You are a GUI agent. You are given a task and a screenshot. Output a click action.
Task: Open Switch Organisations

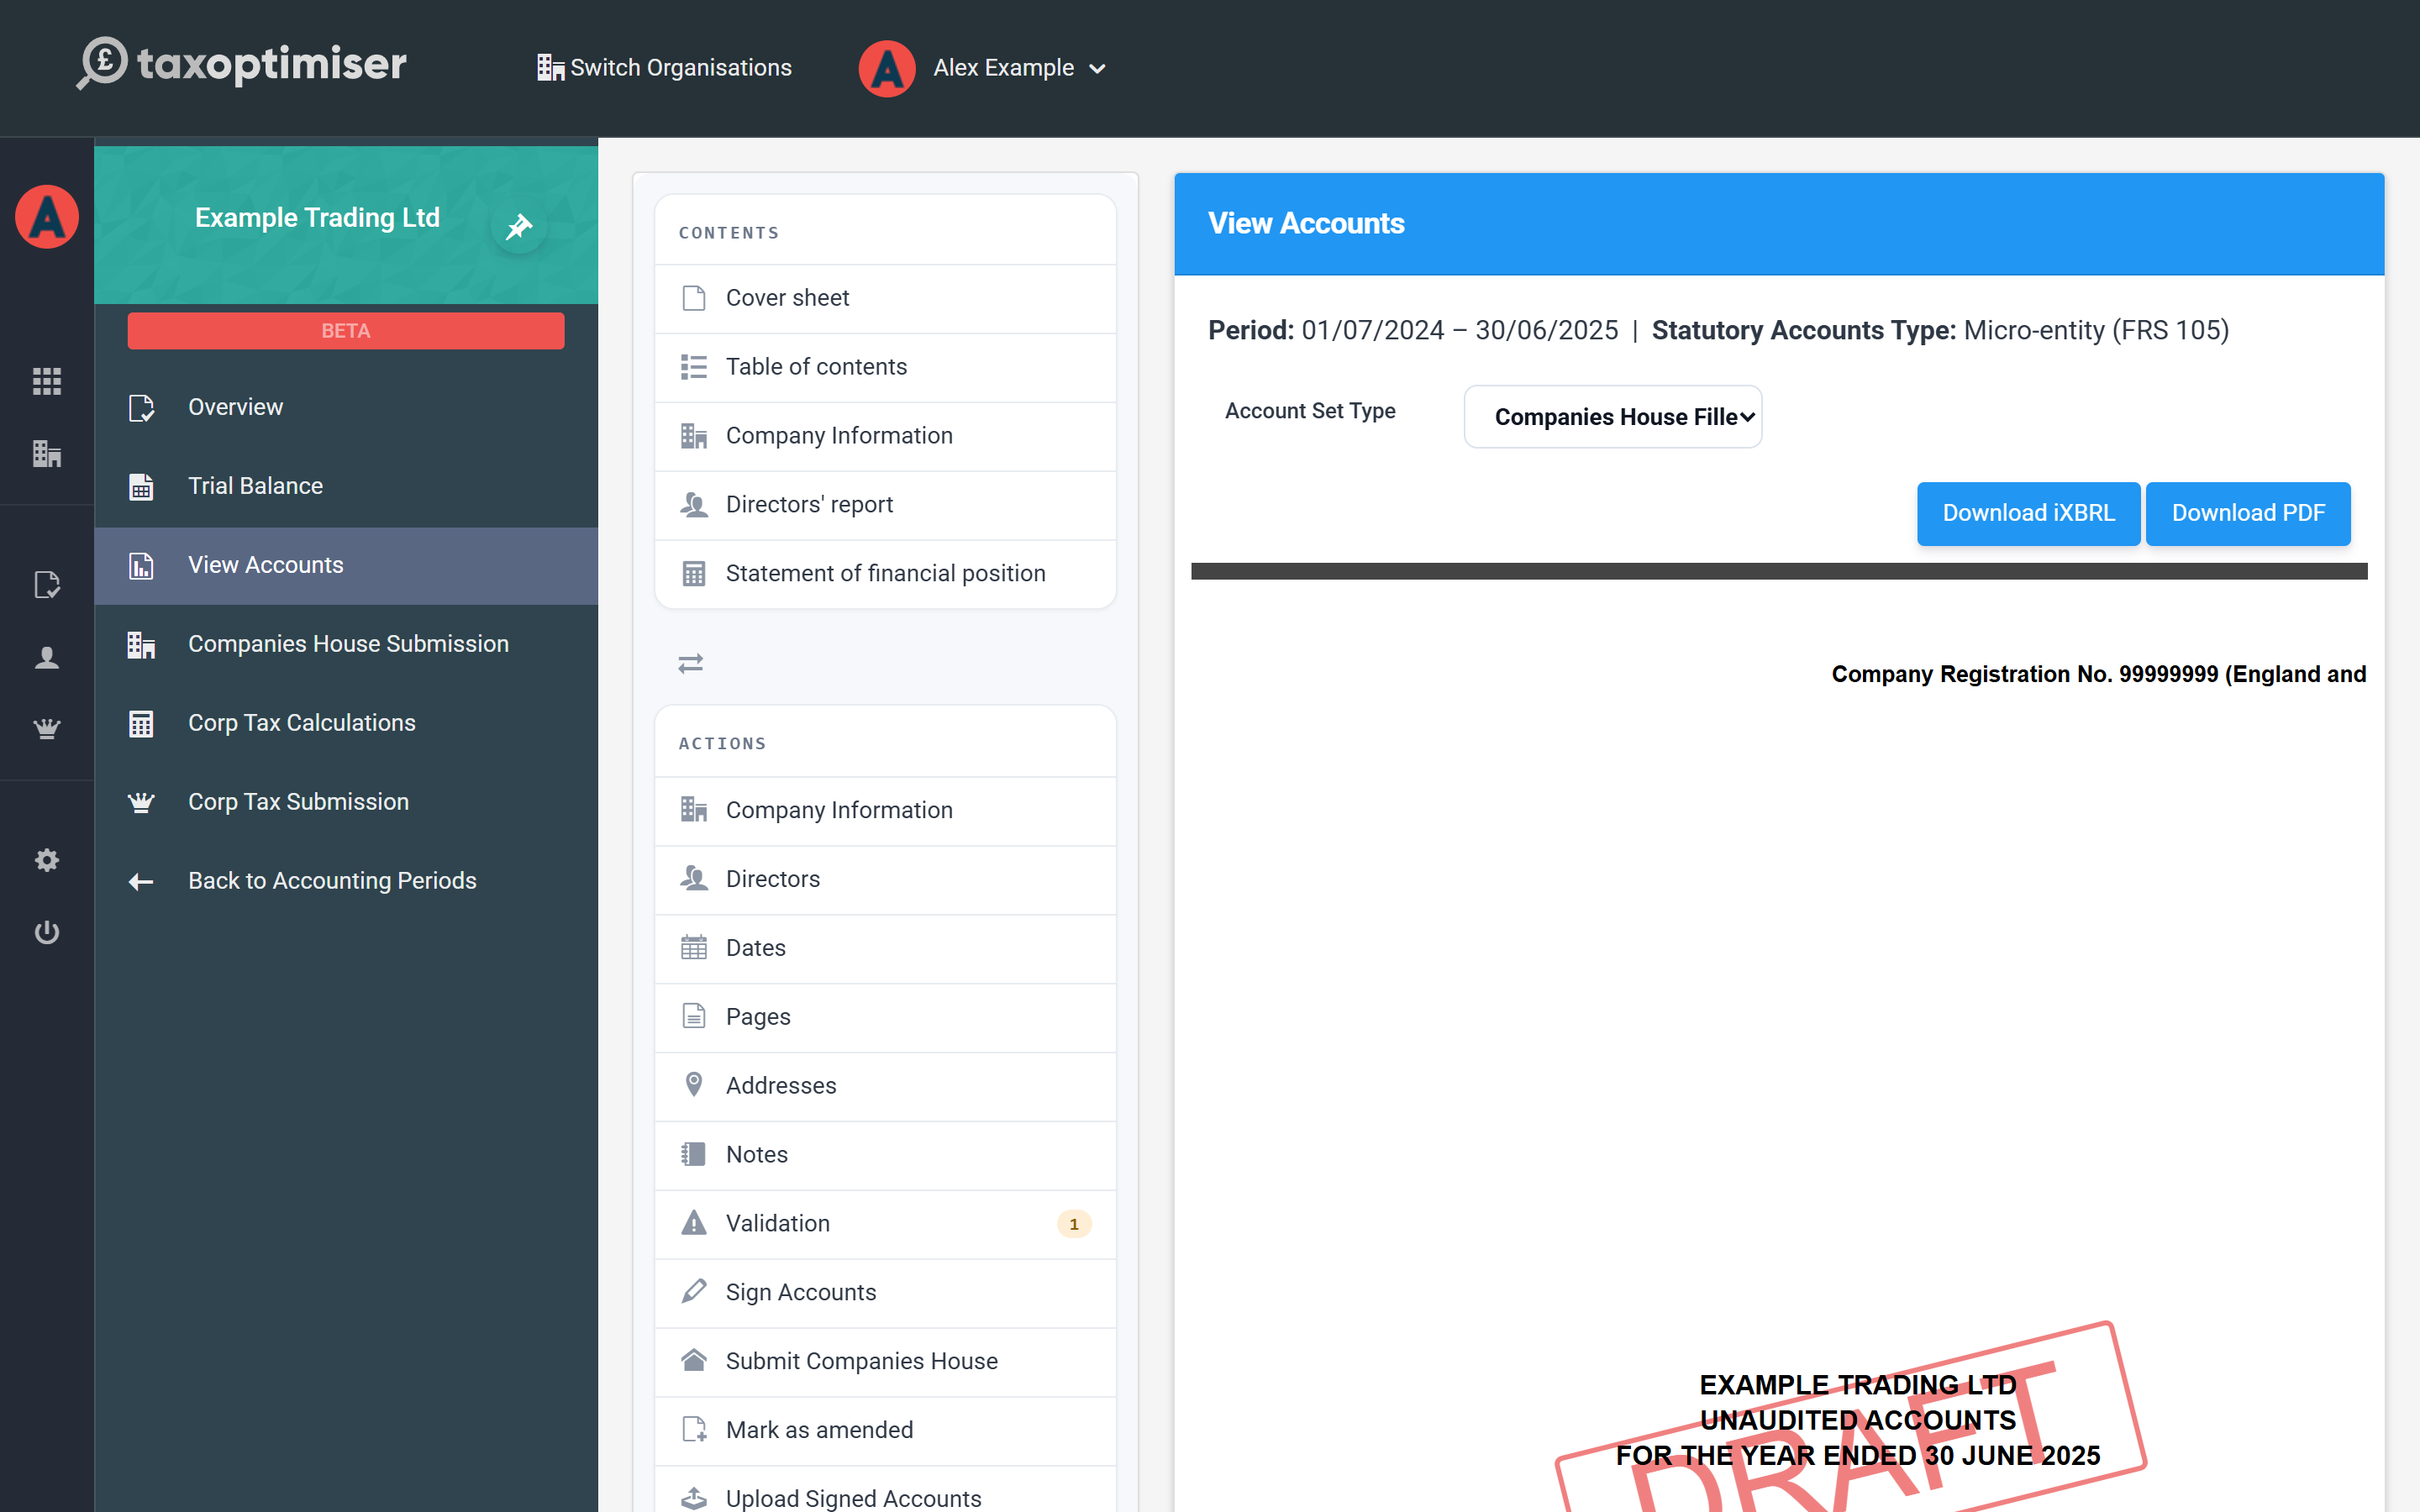tap(664, 68)
